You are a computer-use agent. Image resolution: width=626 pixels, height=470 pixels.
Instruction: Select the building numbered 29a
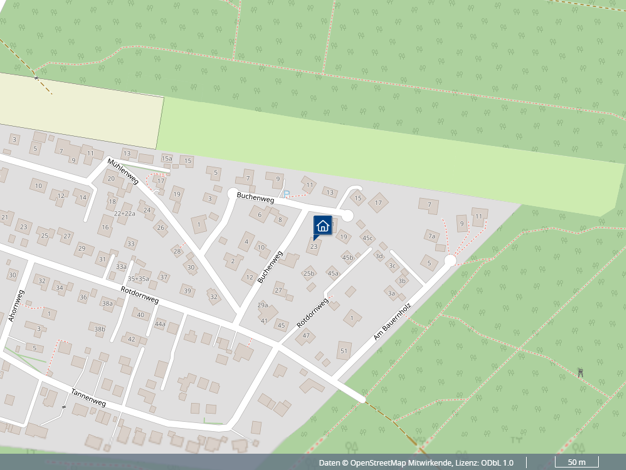tap(263, 305)
